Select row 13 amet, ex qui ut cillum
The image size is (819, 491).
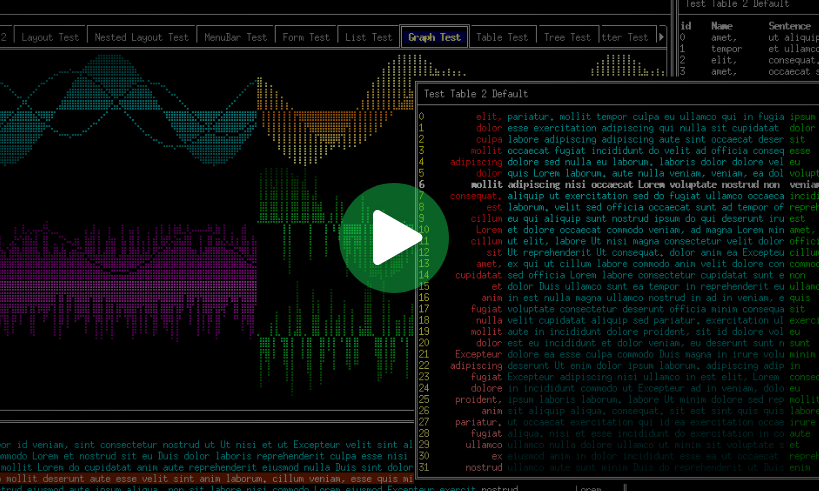618,264
